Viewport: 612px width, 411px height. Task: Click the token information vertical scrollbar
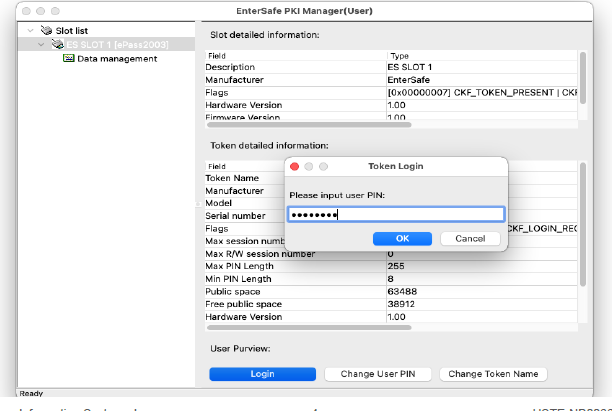[x=583, y=224]
